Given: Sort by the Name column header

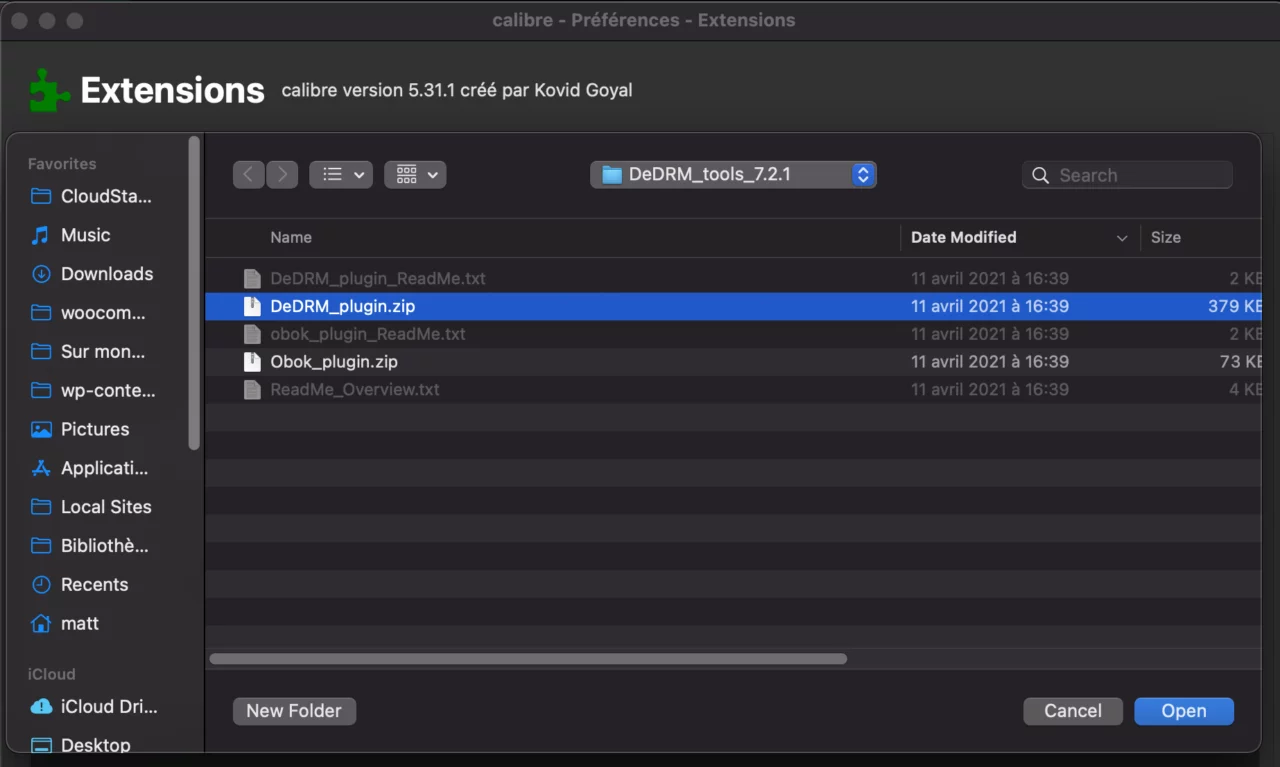Looking at the screenshot, I should 291,237.
